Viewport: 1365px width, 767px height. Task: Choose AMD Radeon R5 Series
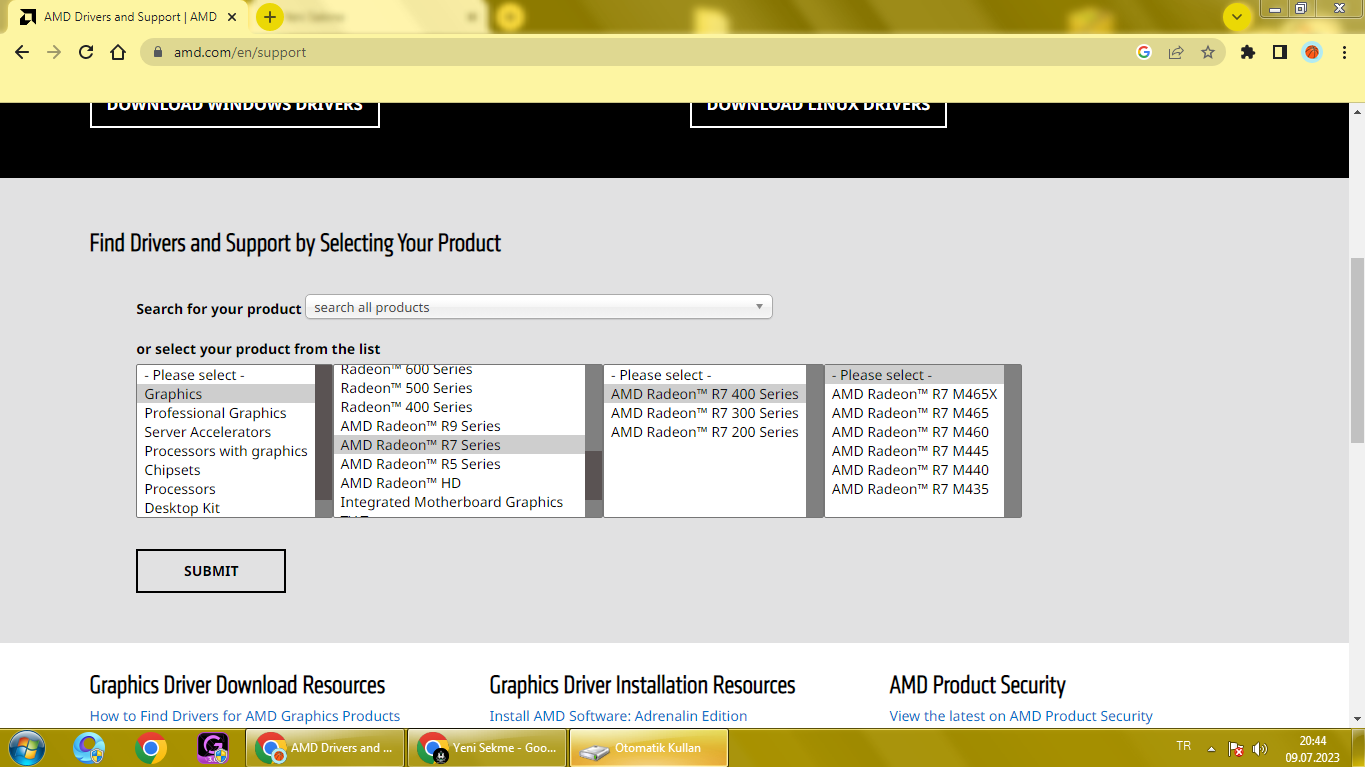click(x=459, y=464)
